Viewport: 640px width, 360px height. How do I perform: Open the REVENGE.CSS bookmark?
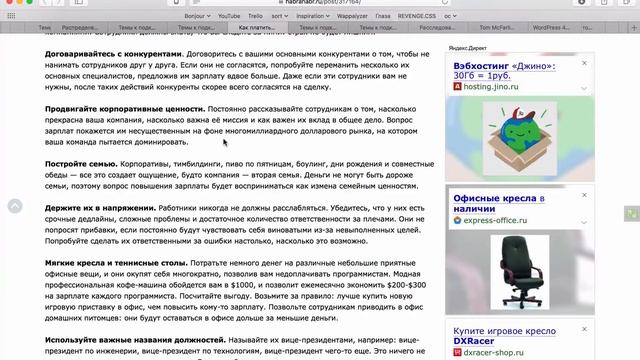click(x=416, y=16)
